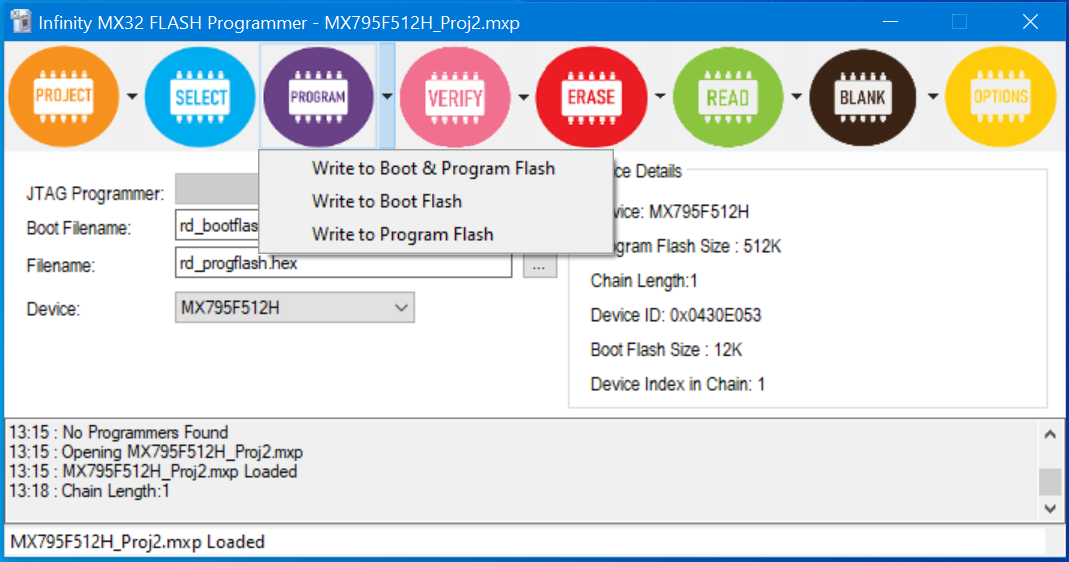Expand the ERASE dropdown arrow
Screen dimensions: 1069x562
pyautogui.click(x=660, y=97)
